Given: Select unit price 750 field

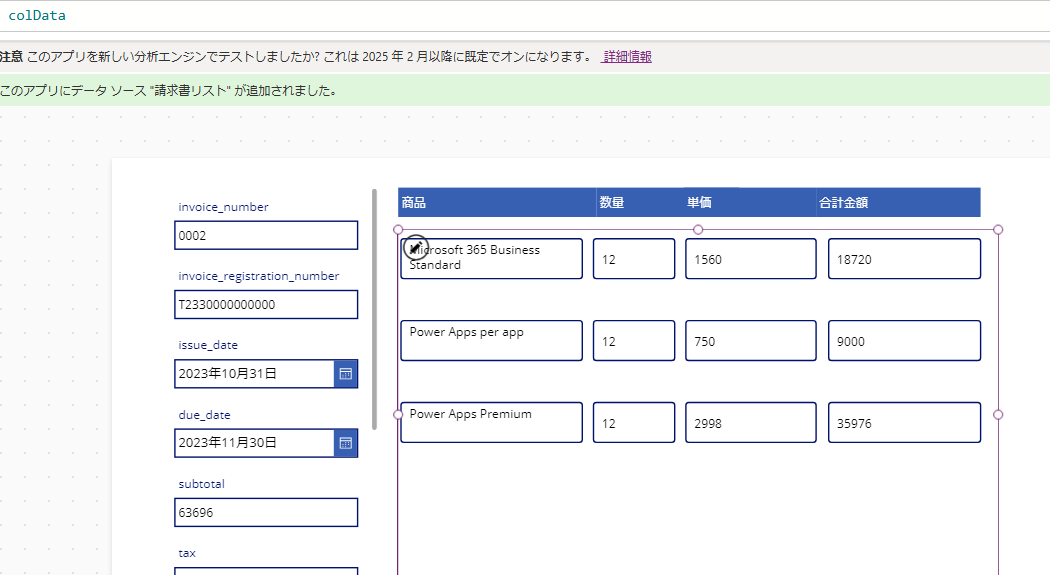Looking at the screenshot, I should point(751,341).
